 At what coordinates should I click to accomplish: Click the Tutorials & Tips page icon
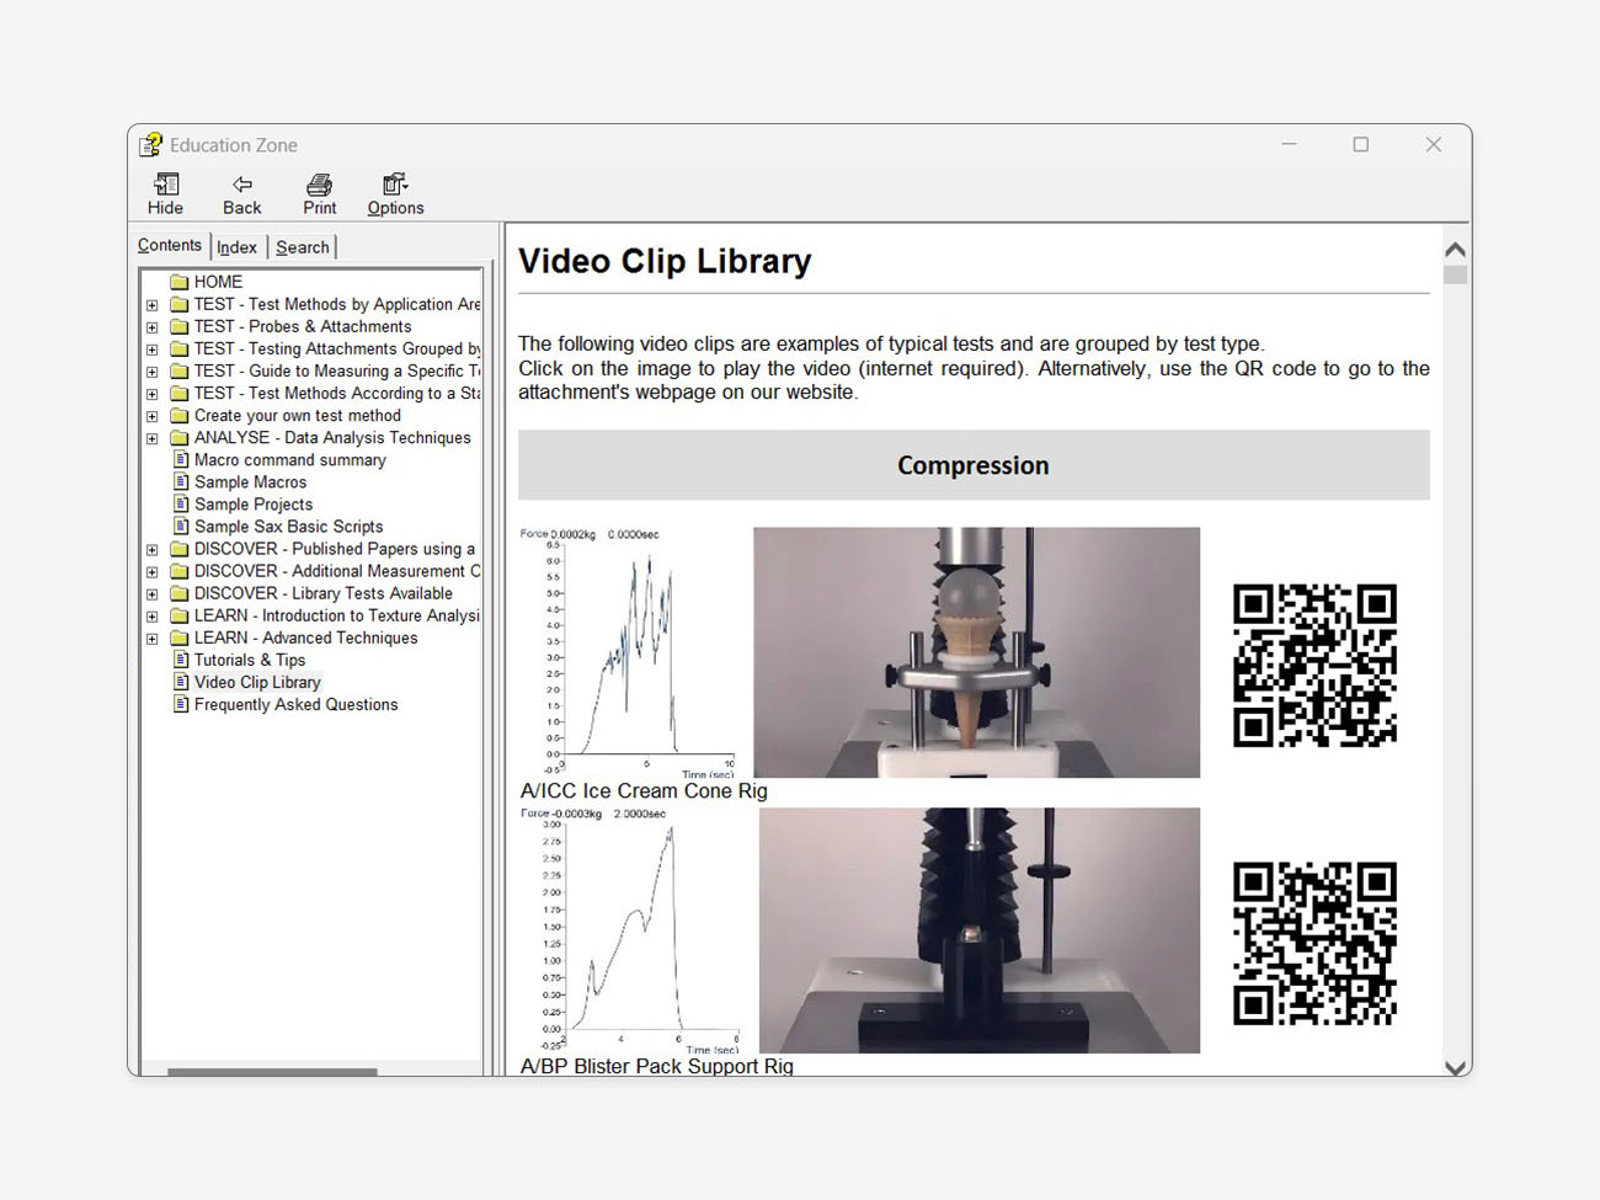(x=181, y=660)
